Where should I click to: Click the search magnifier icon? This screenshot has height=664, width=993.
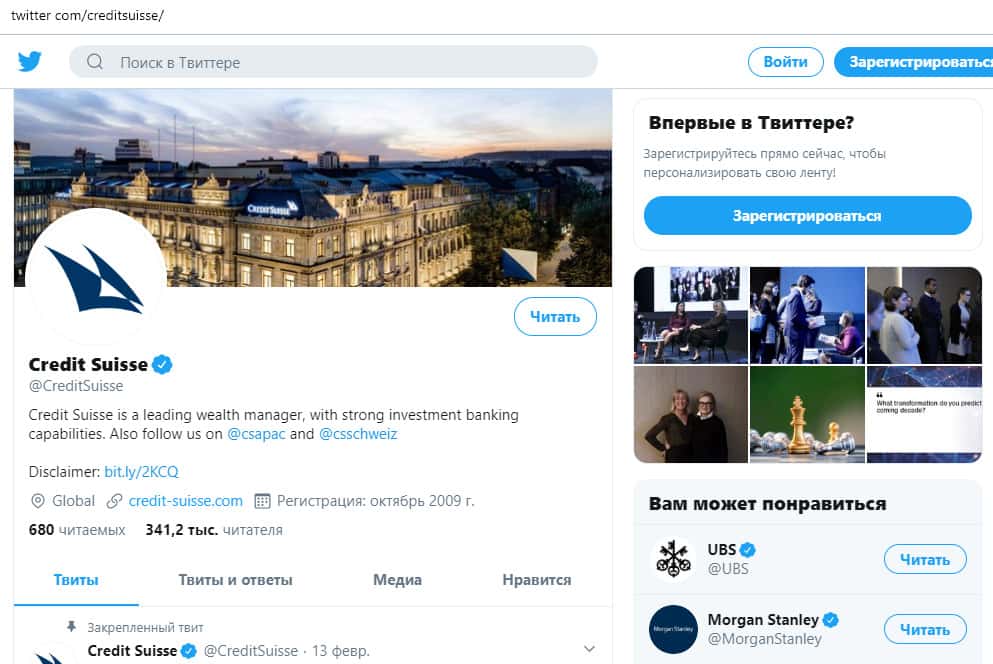click(x=96, y=62)
